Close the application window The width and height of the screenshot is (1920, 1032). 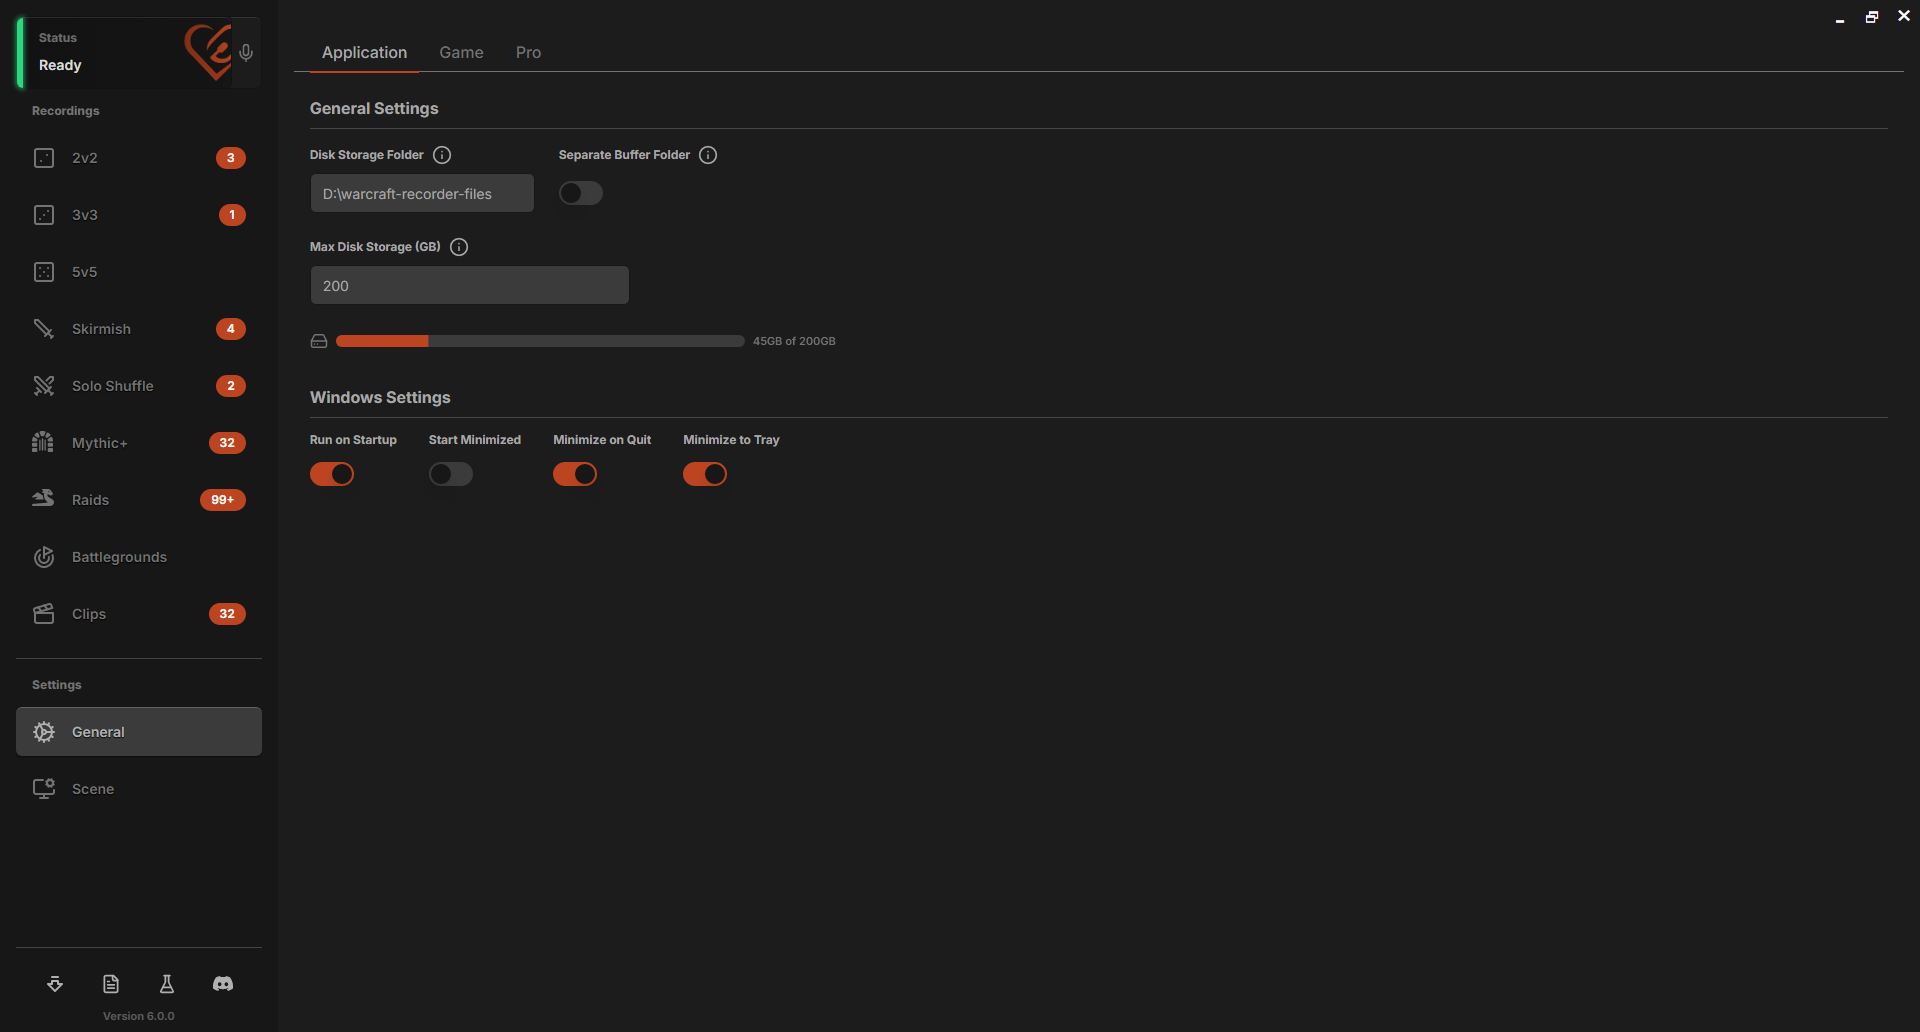point(1904,16)
